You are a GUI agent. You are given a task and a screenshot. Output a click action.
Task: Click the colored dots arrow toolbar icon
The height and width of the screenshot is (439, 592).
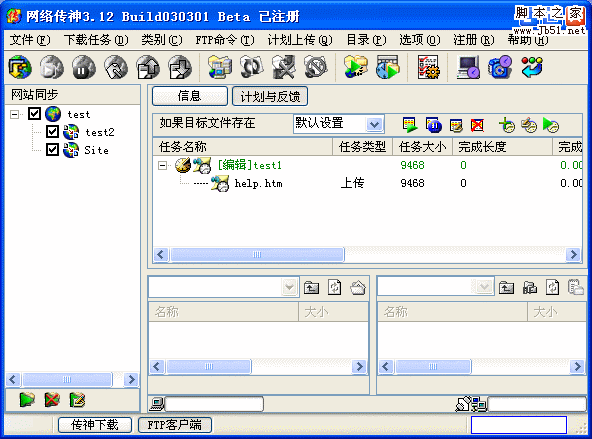tap(532, 68)
